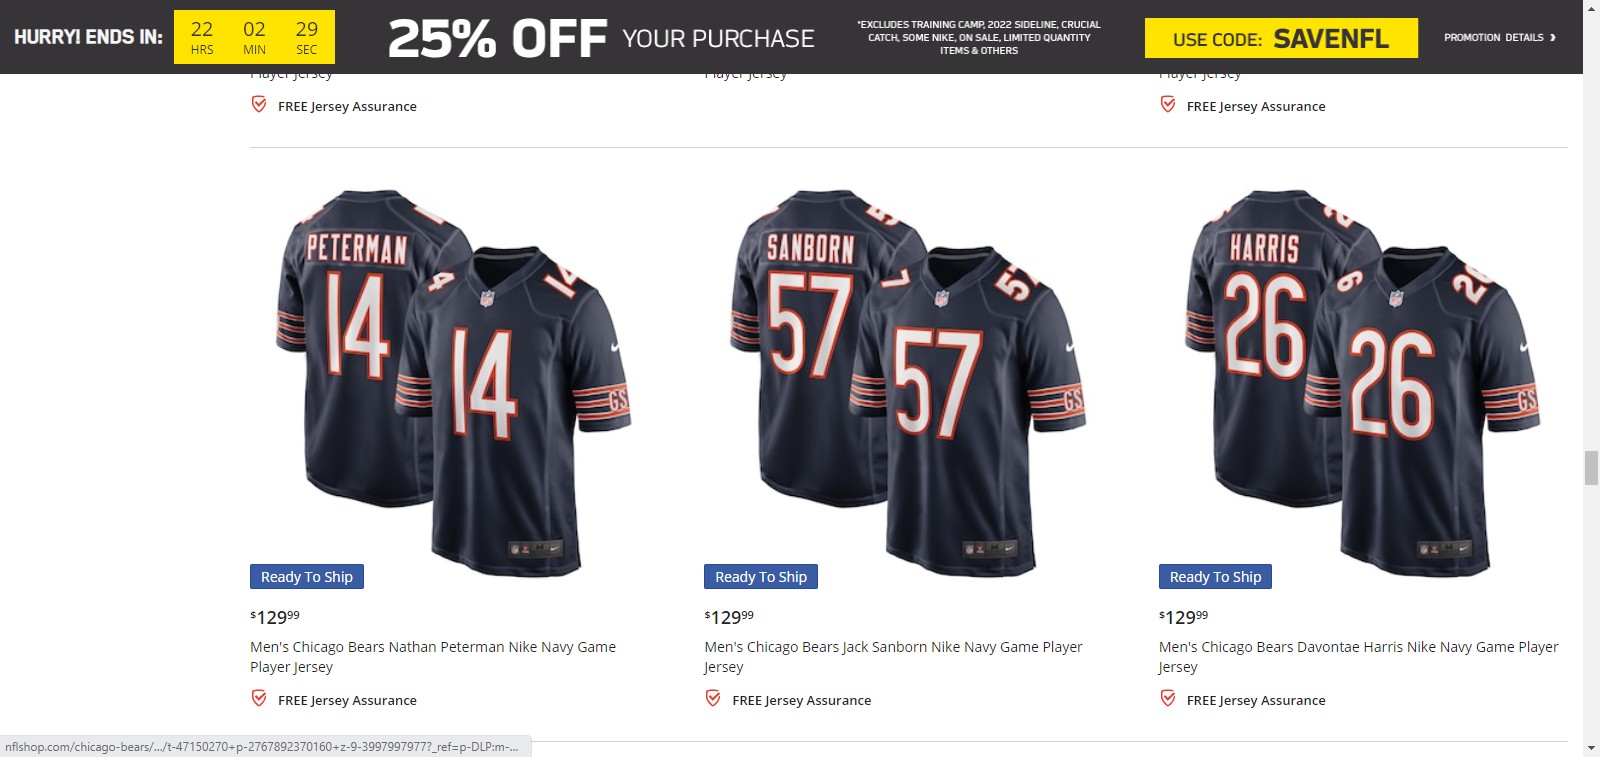Viewport: 1600px width, 757px height.
Task: Click the 25% OFF Your Purchase banner
Action: [x=601, y=39]
